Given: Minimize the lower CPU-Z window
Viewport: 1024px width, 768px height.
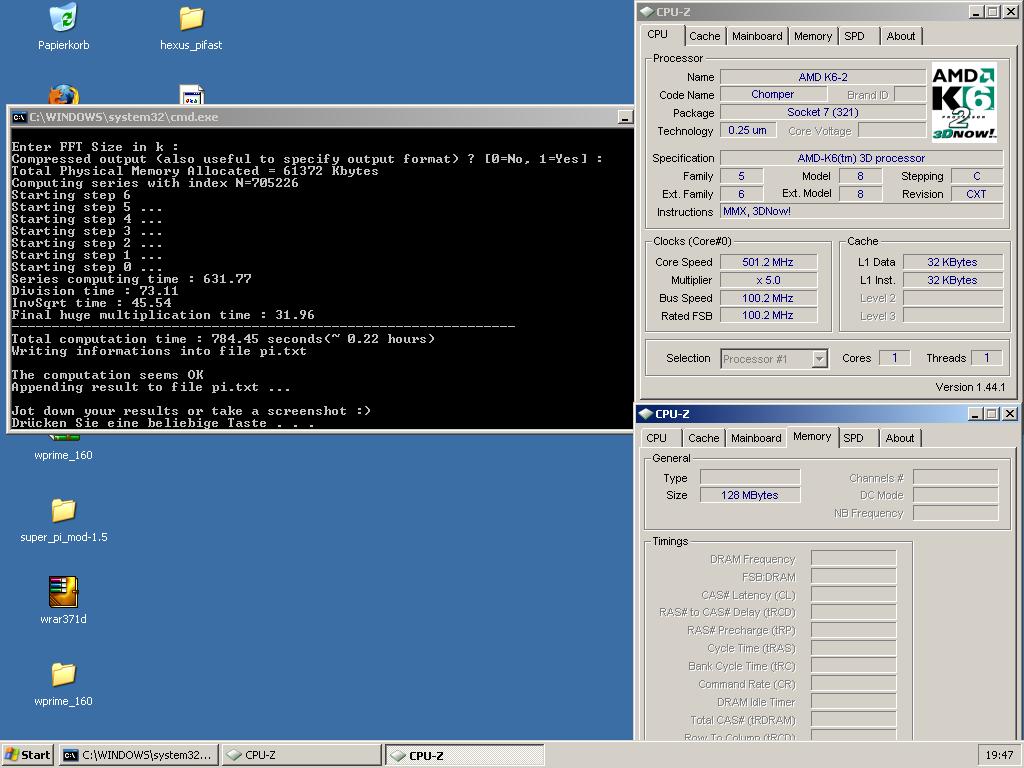Looking at the screenshot, I should (976, 414).
